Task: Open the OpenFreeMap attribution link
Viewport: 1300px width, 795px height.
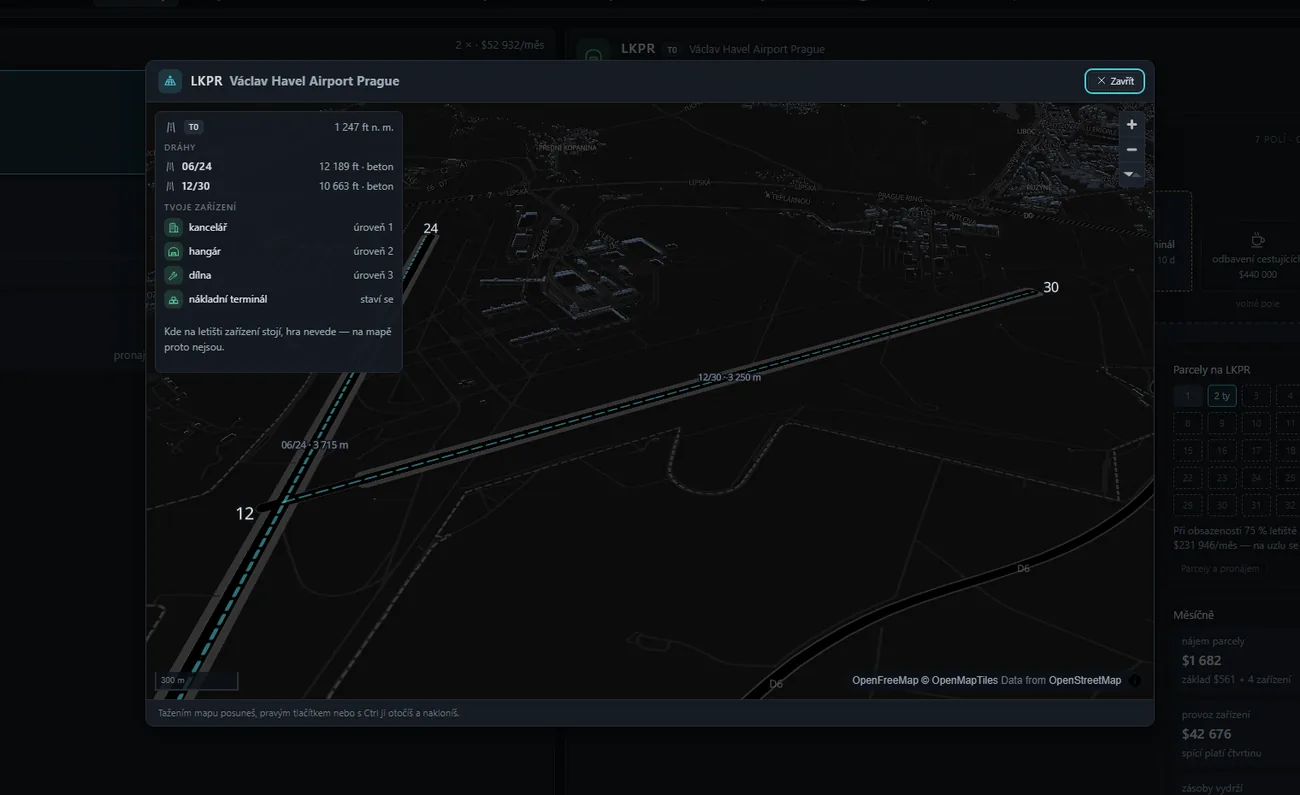Action: [885, 680]
